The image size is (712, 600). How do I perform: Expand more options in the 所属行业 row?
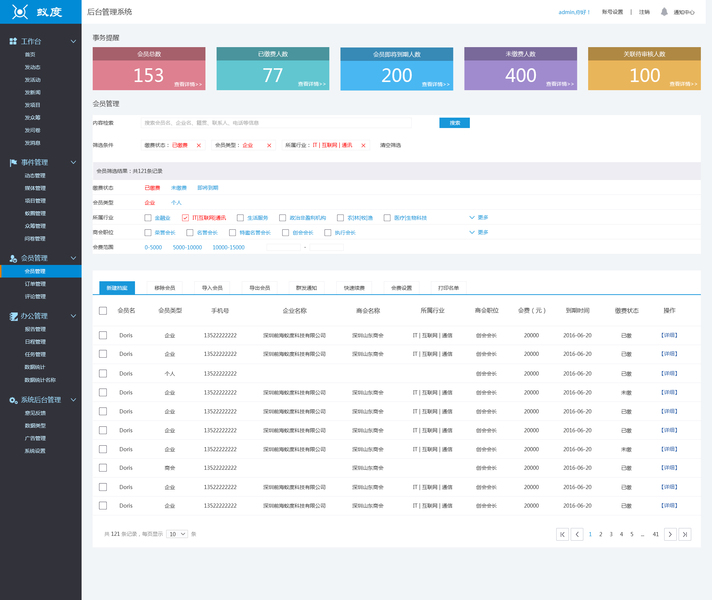point(479,218)
